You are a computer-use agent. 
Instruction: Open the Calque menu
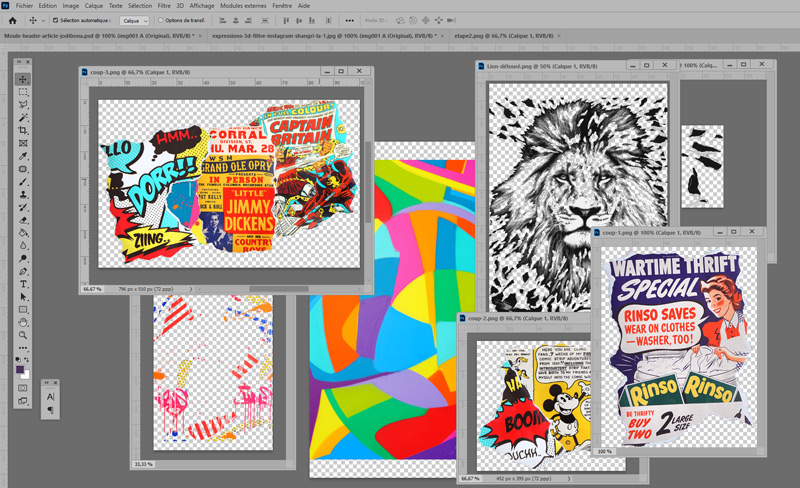(93, 6)
